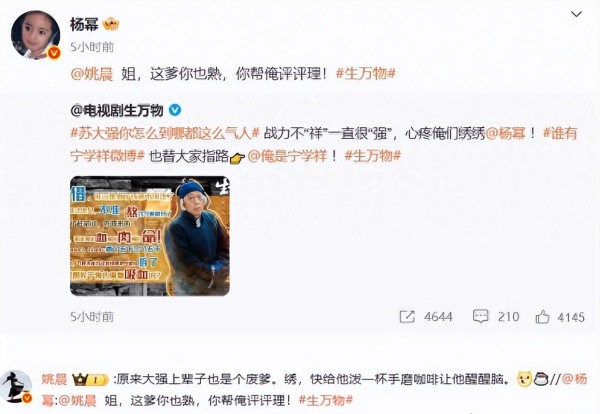Screen dimensions: 600x414
Task: Open 姚晨's commenter avatar
Action: pyautogui.click(x=16, y=387)
